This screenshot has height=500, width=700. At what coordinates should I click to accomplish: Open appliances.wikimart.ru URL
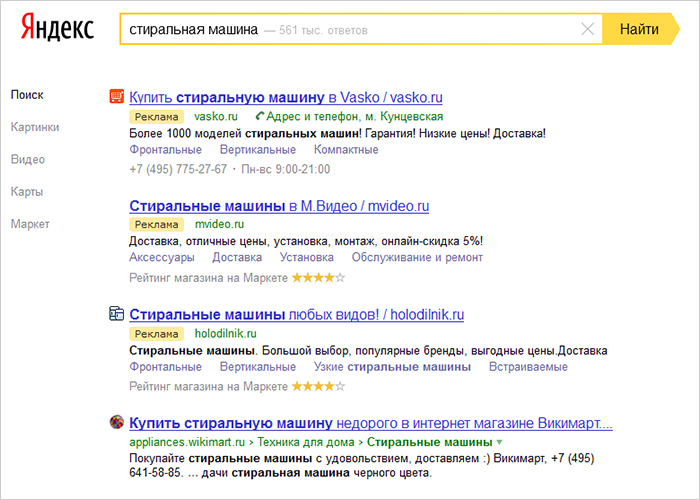click(187, 442)
